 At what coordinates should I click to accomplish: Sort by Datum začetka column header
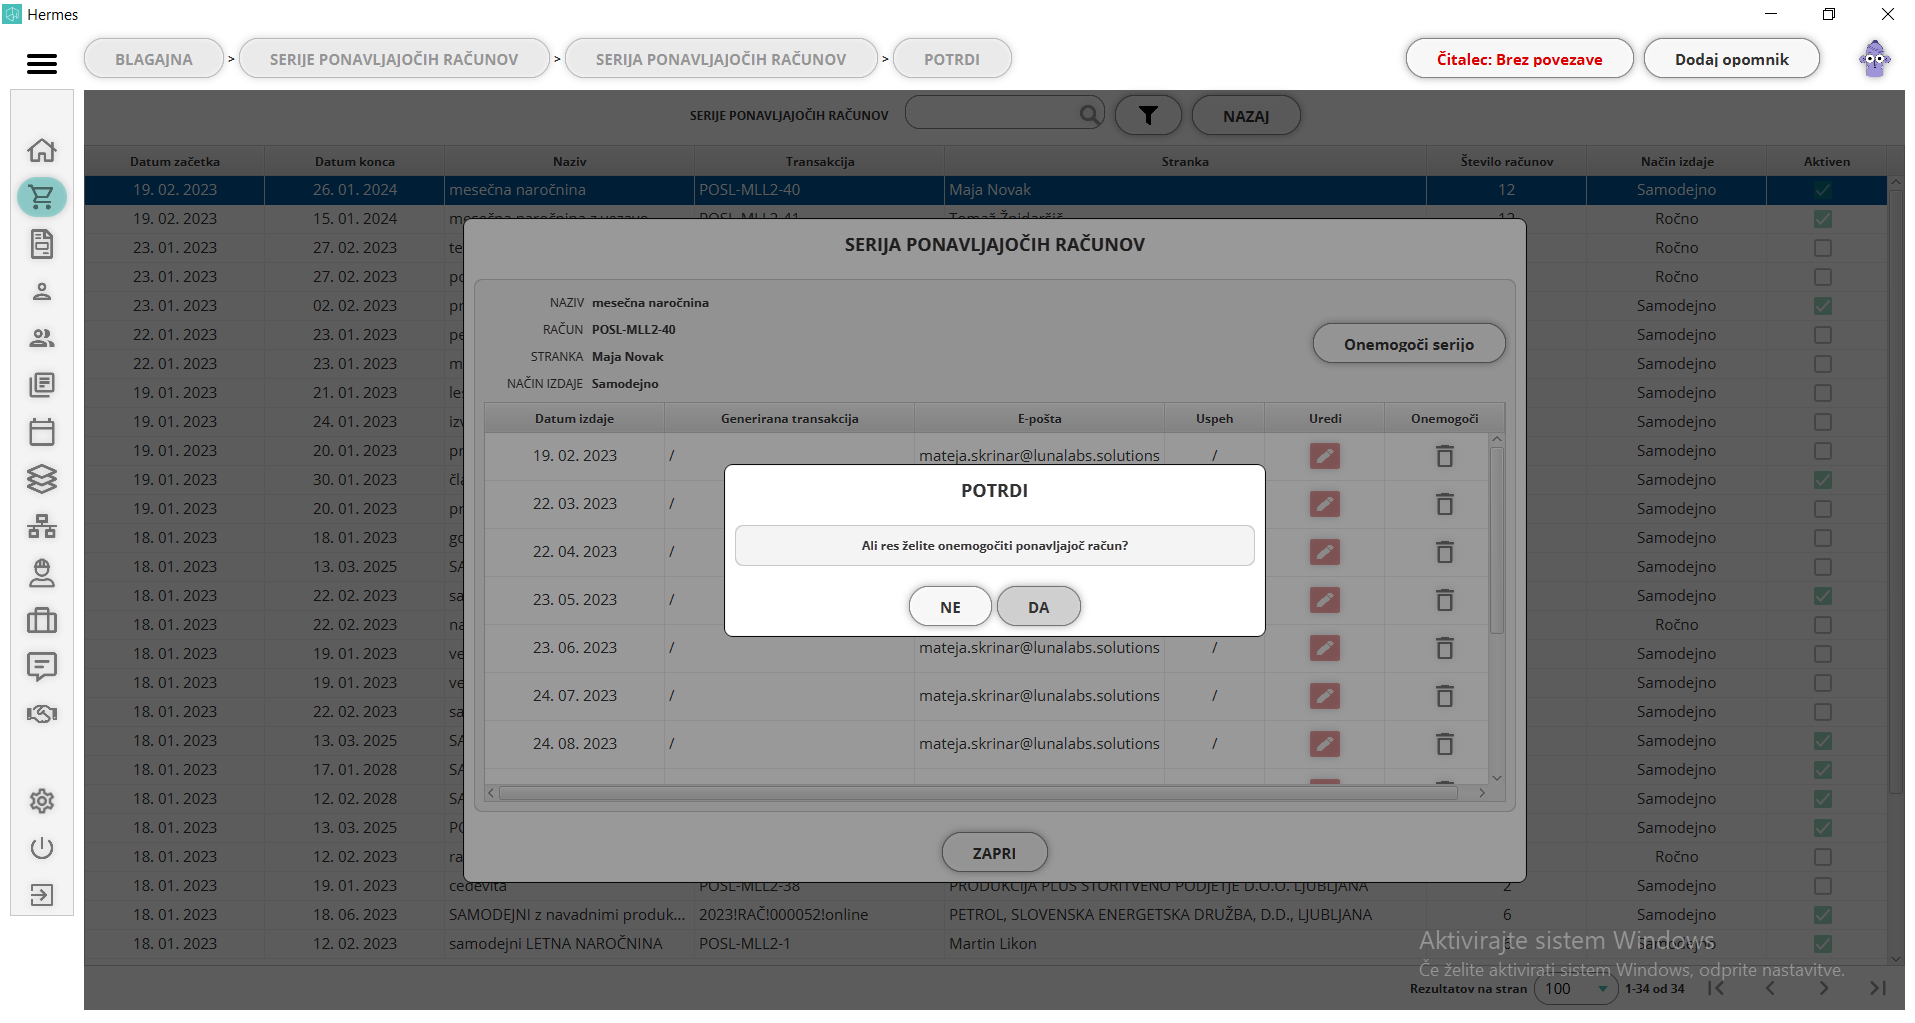click(175, 161)
